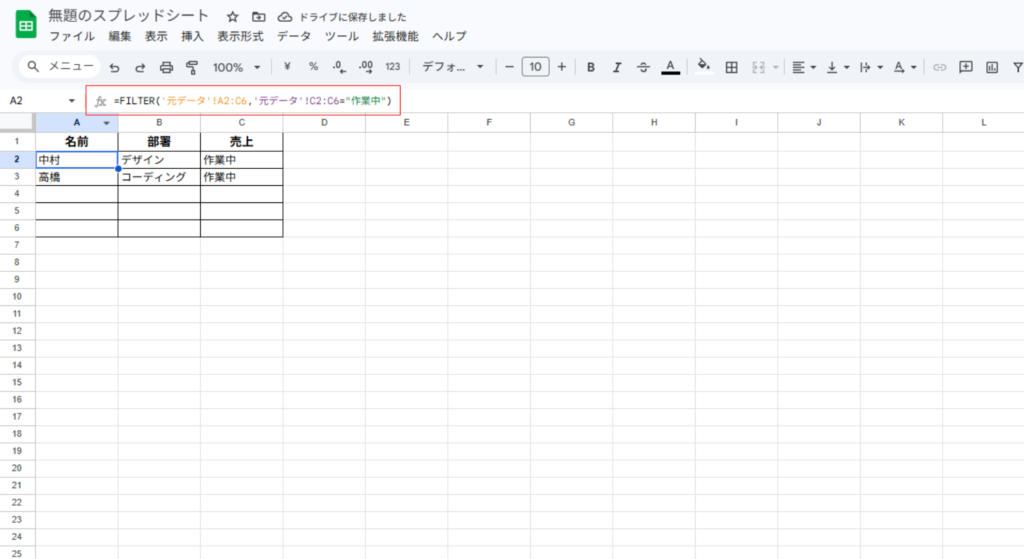Screen dimensions: 1024x559
Task: Open the ヘルプ menu
Action: coord(449,37)
